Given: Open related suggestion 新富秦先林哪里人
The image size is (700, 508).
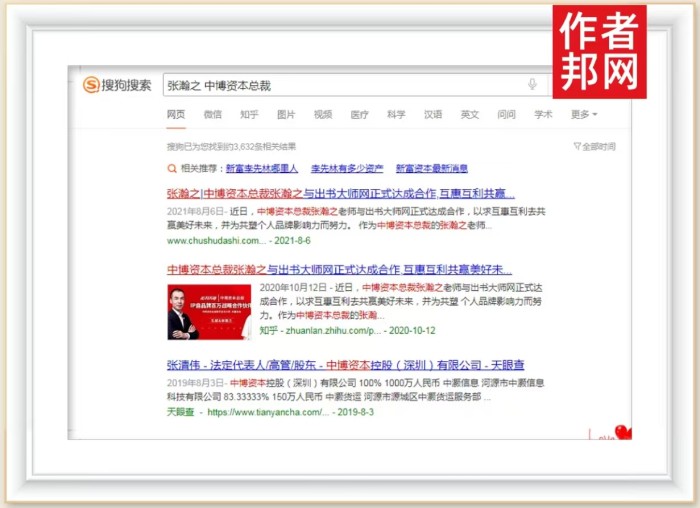Looking at the screenshot, I should 261,169.
